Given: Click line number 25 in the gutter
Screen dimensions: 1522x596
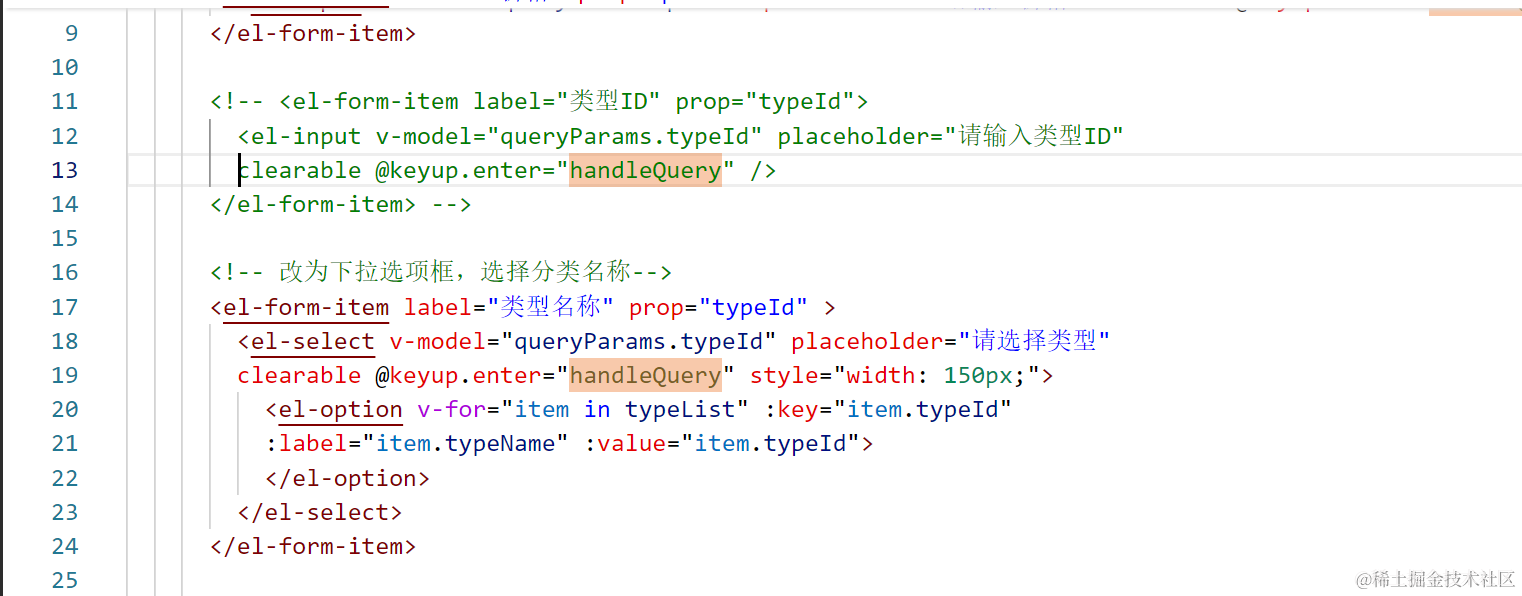Looking at the screenshot, I should pyautogui.click(x=65, y=580).
